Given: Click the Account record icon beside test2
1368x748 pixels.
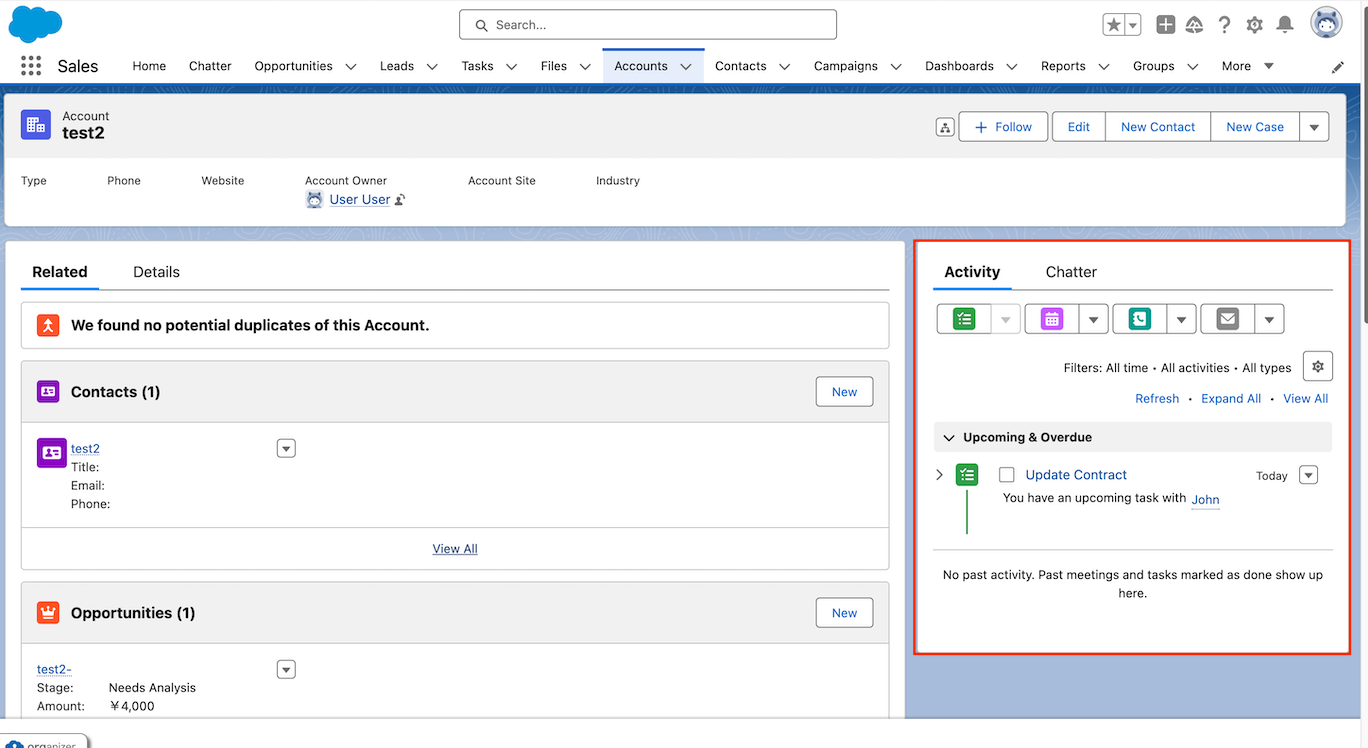Looking at the screenshot, I should point(36,124).
